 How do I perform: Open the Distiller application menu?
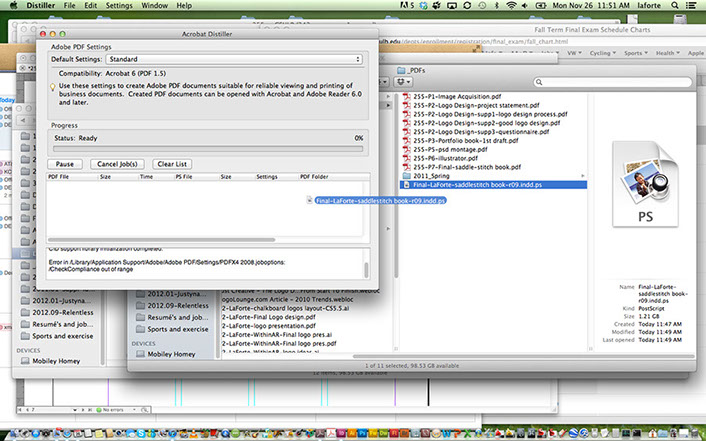tap(41, 5)
